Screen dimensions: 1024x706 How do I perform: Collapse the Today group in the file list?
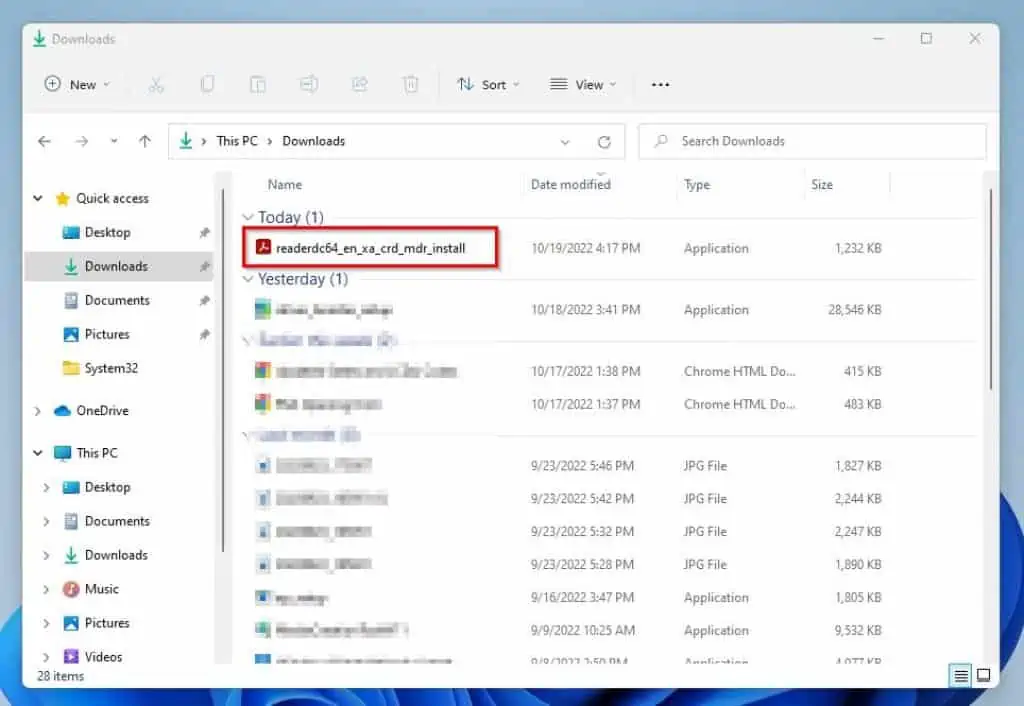[247, 217]
